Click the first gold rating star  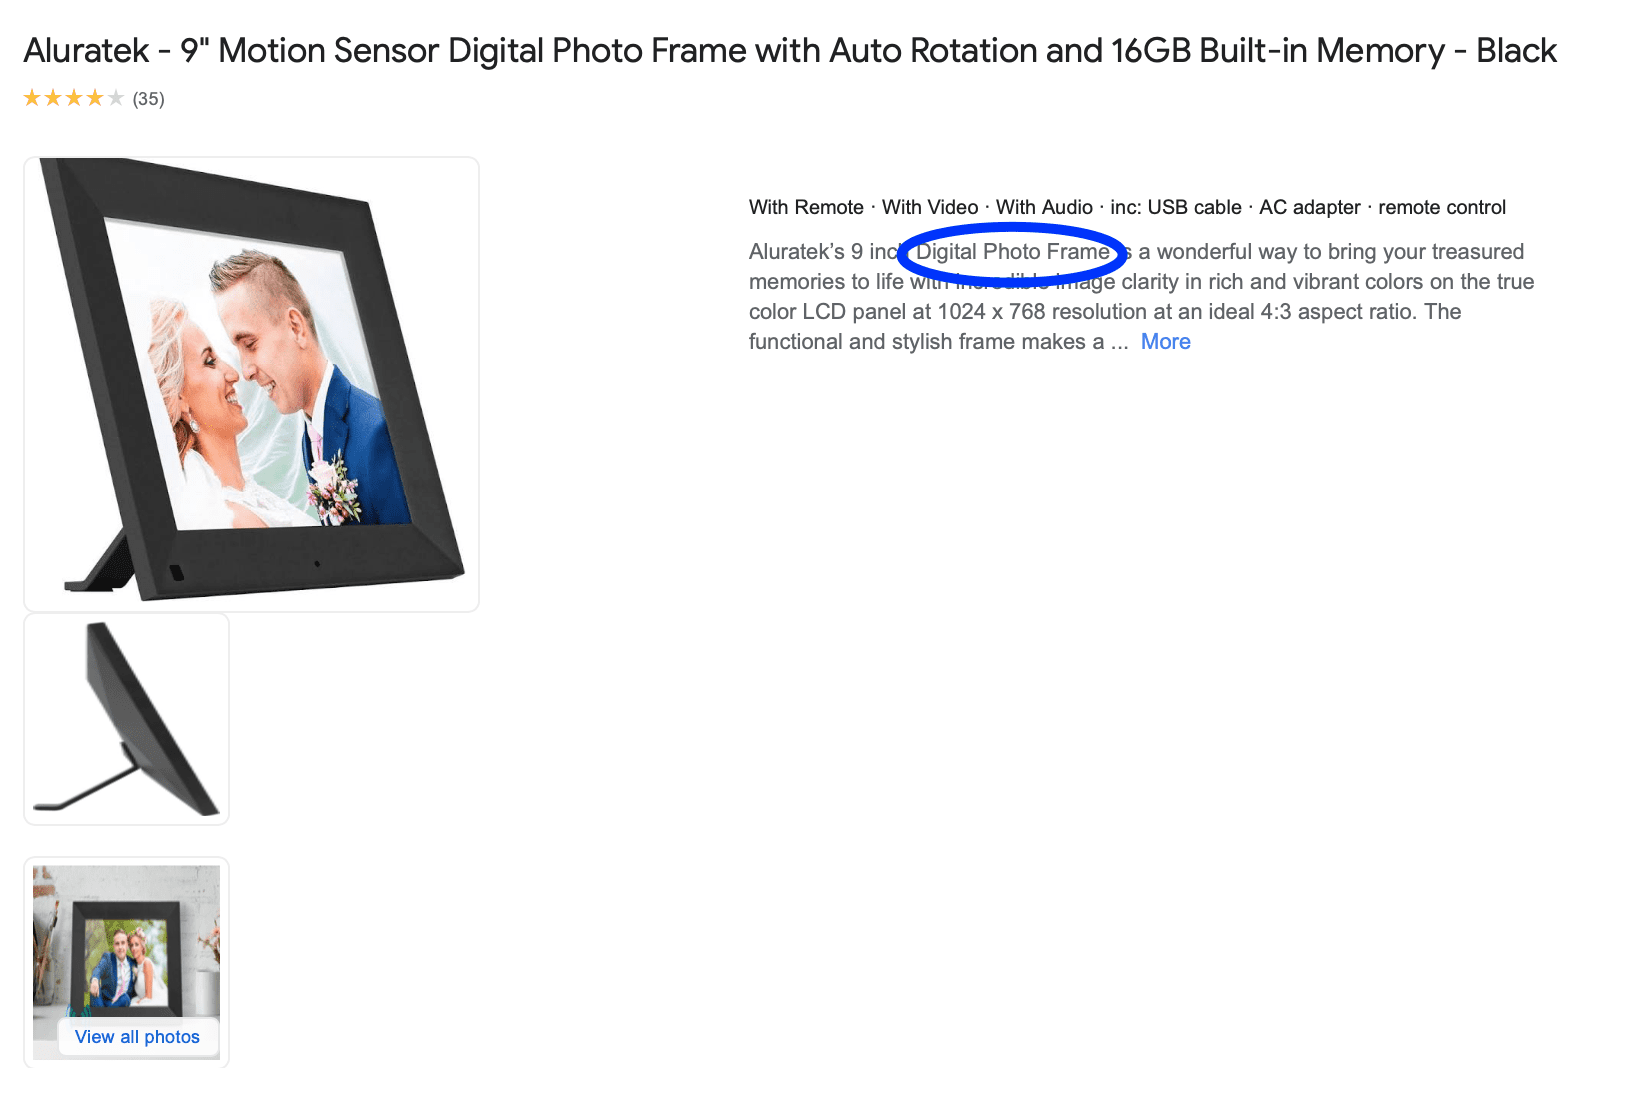pyautogui.click(x=32, y=98)
